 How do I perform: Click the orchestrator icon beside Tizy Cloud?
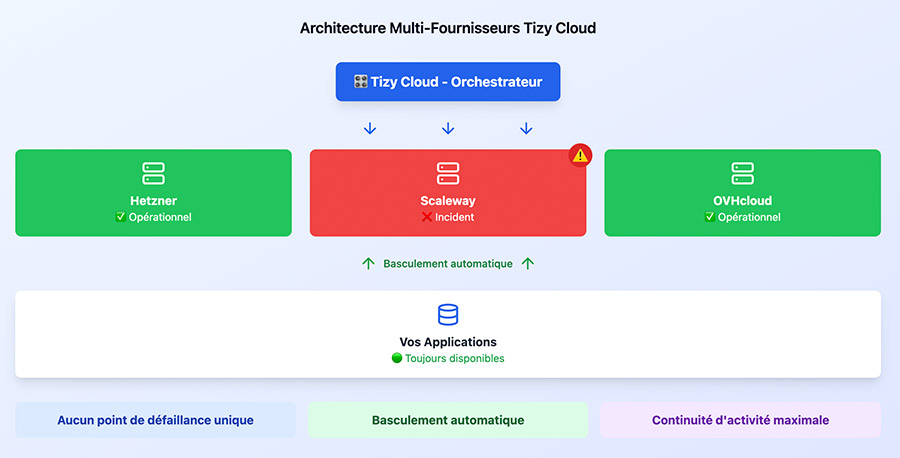point(360,81)
